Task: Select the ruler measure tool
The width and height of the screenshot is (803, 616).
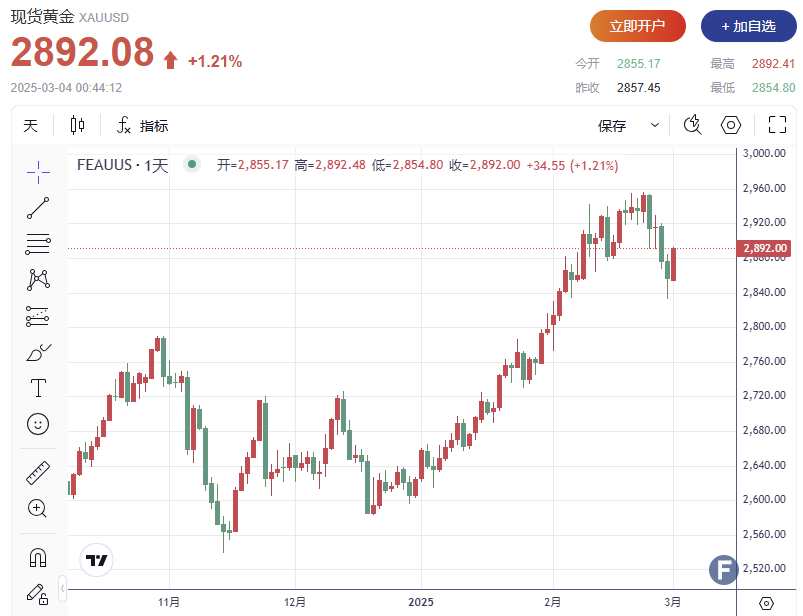Action: point(38,472)
